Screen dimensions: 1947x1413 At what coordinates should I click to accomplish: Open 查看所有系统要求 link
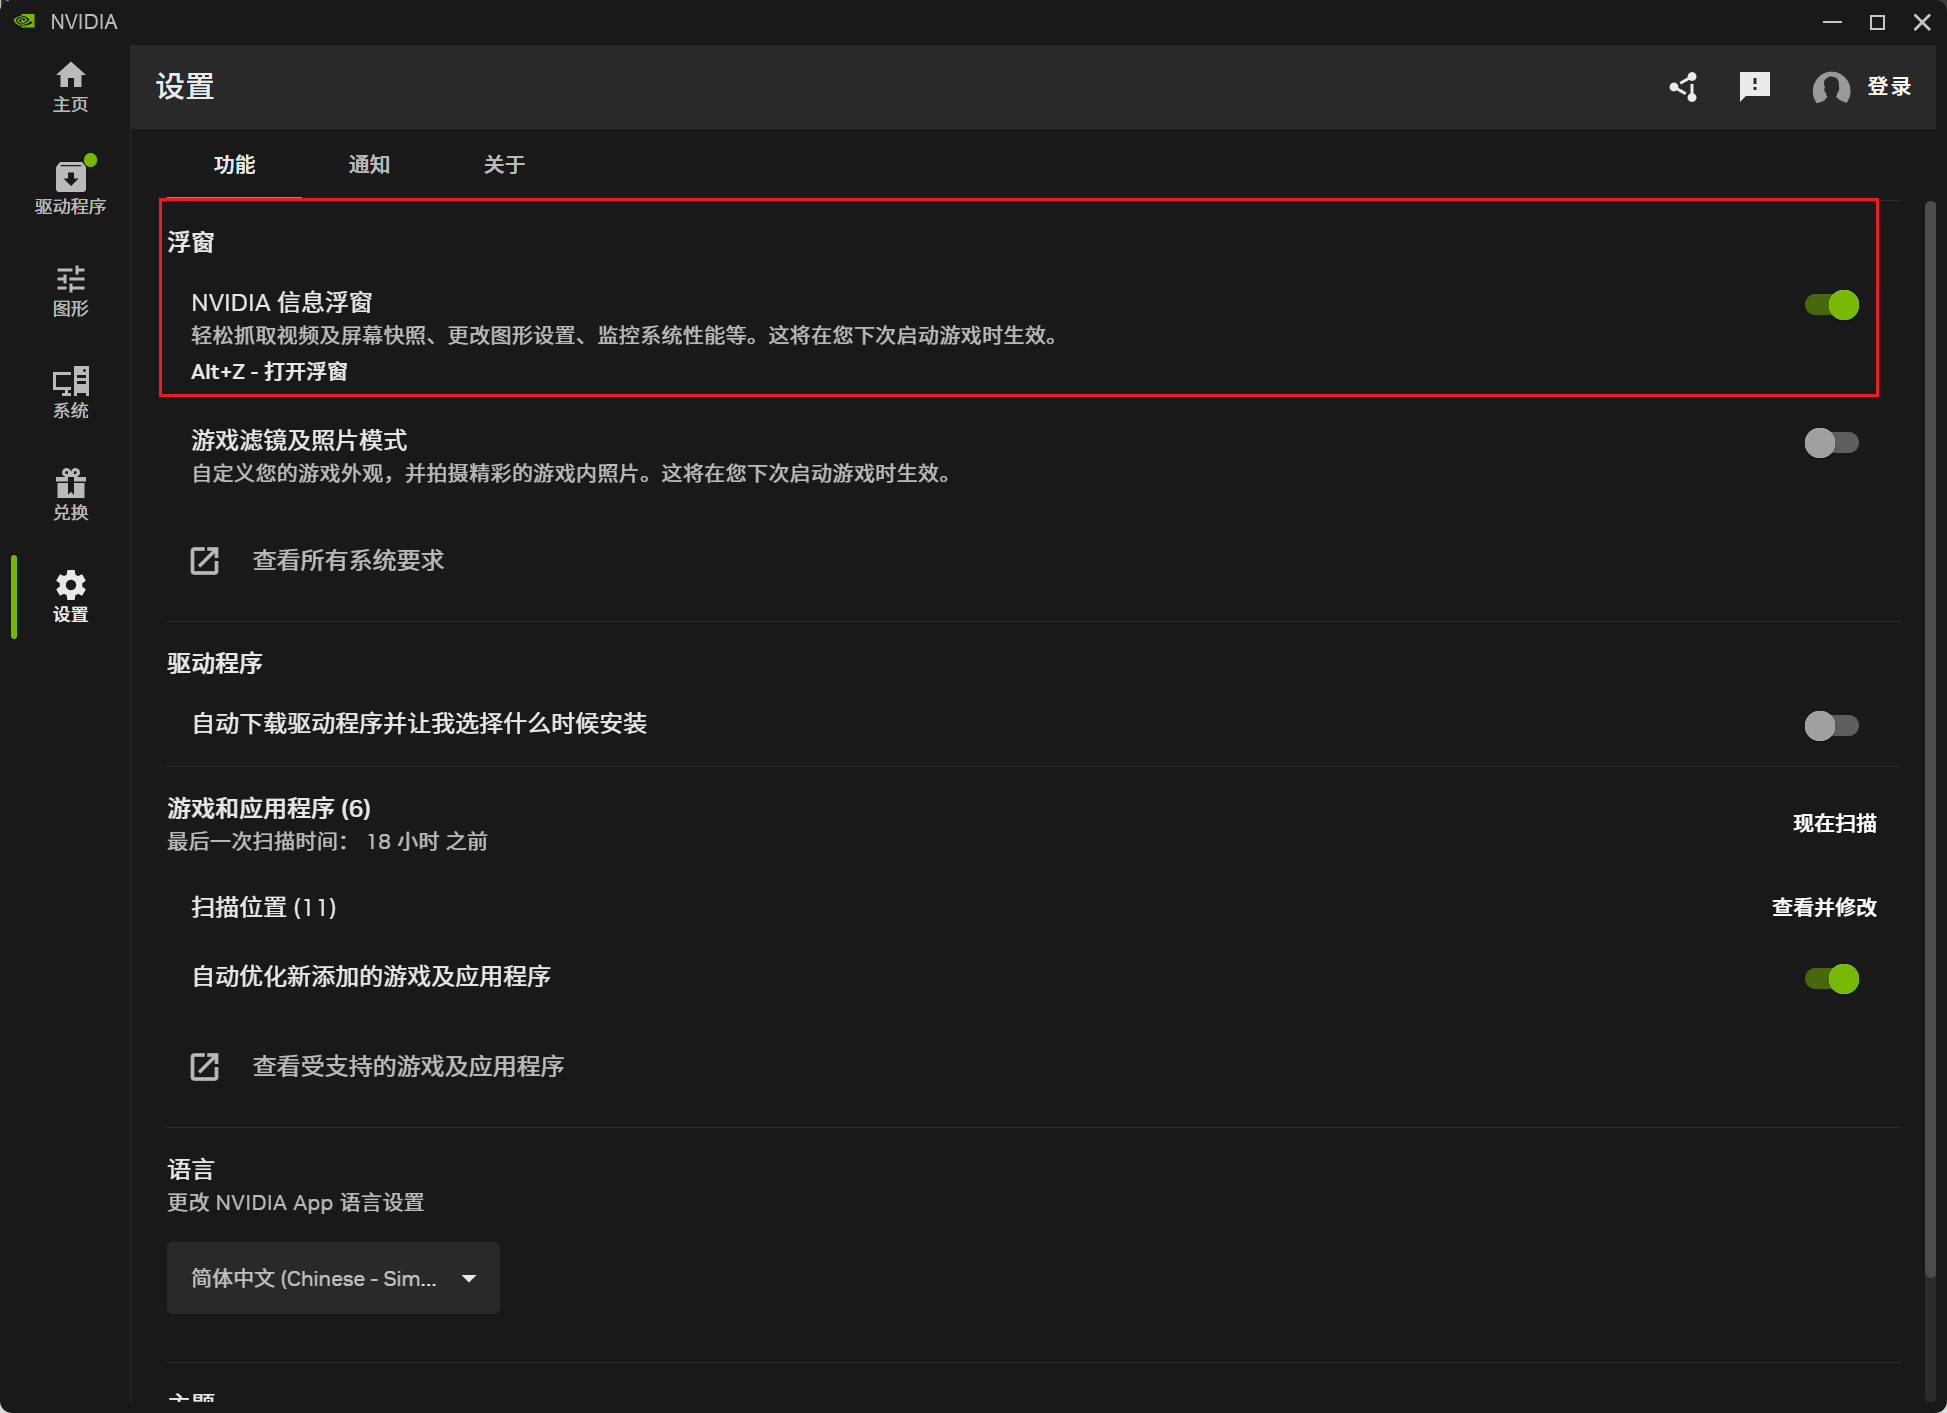point(348,561)
